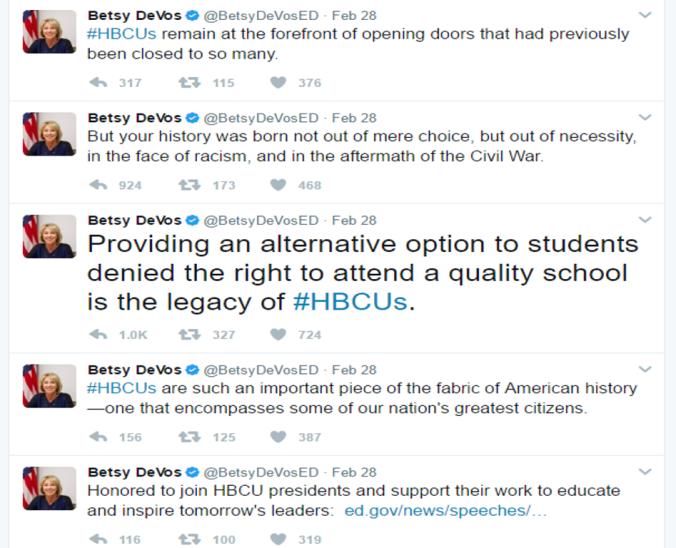Retweet the 'remain at the forefront' tweet
676x548 pixels.
tap(188, 83)
